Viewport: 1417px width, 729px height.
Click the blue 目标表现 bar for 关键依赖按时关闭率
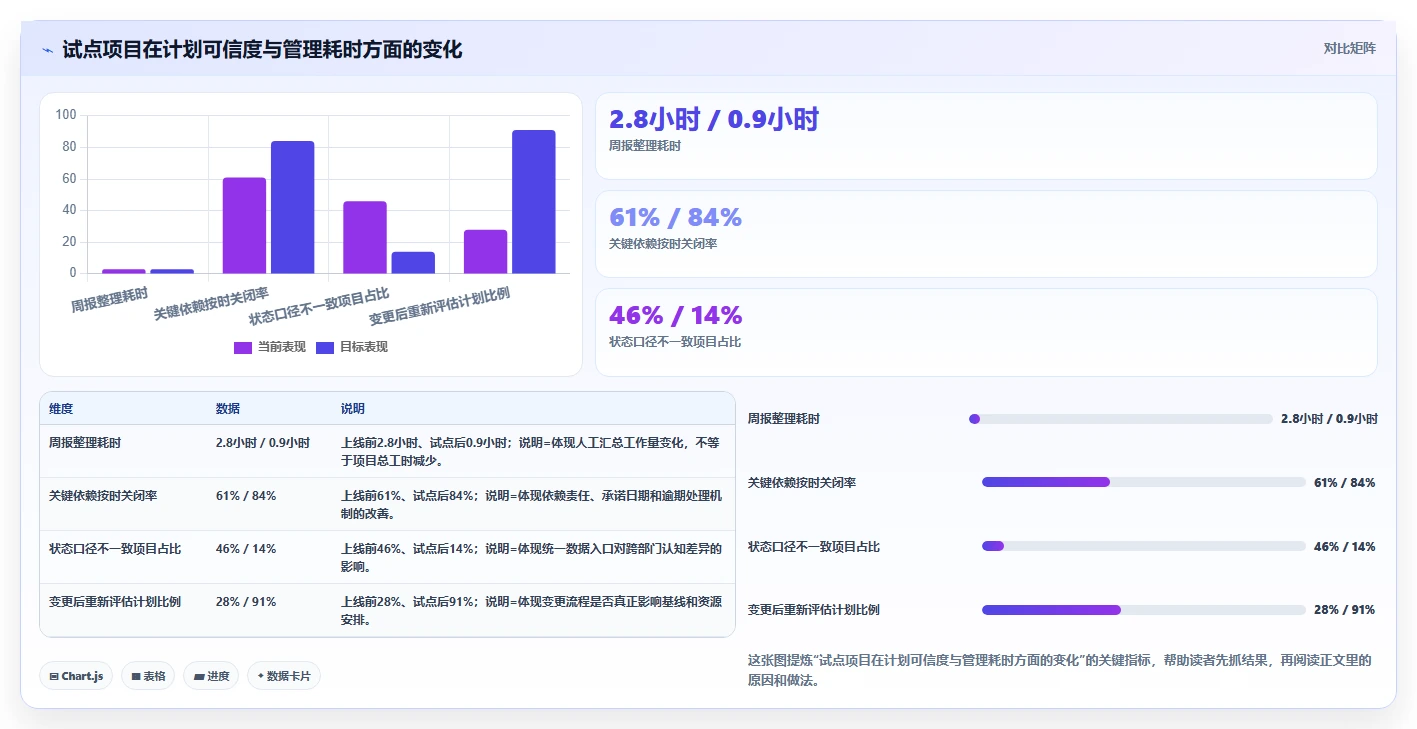292,207
